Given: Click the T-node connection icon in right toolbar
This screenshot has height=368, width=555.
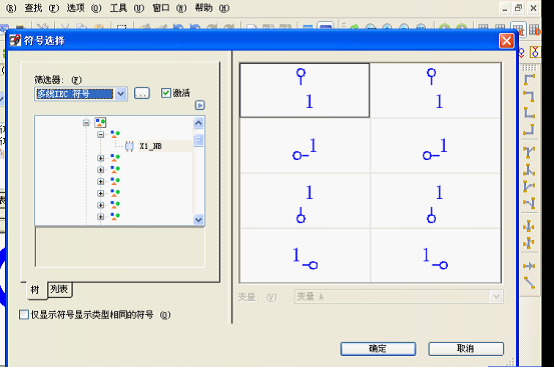Looking at the screenshot, I should pyautogui.click(x=529, y=152).
